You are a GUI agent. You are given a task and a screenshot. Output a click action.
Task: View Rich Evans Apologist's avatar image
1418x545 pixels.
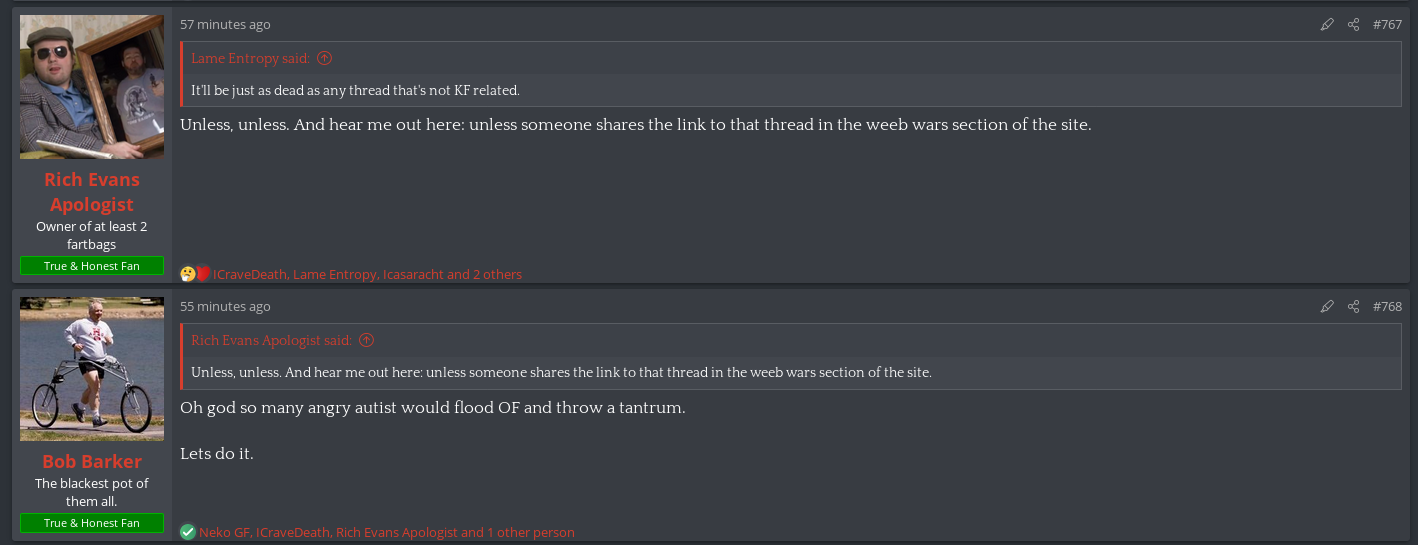click(92, 87)
